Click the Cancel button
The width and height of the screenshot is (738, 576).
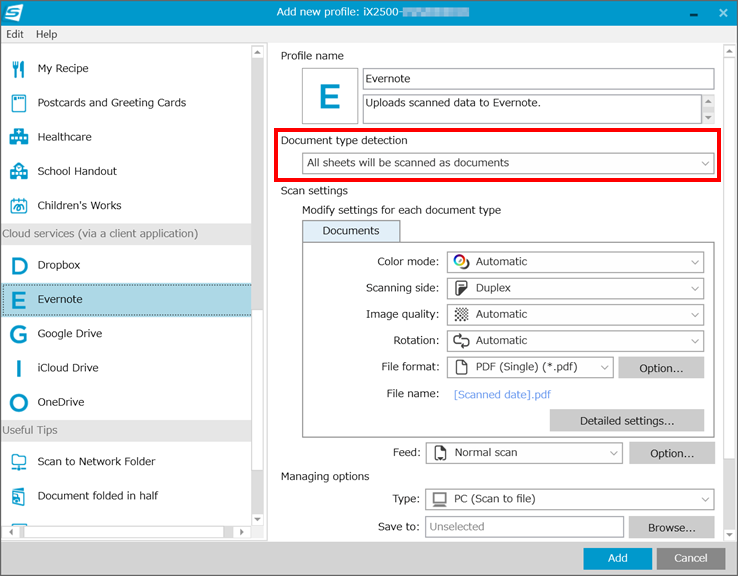click(x=690, y=559)
